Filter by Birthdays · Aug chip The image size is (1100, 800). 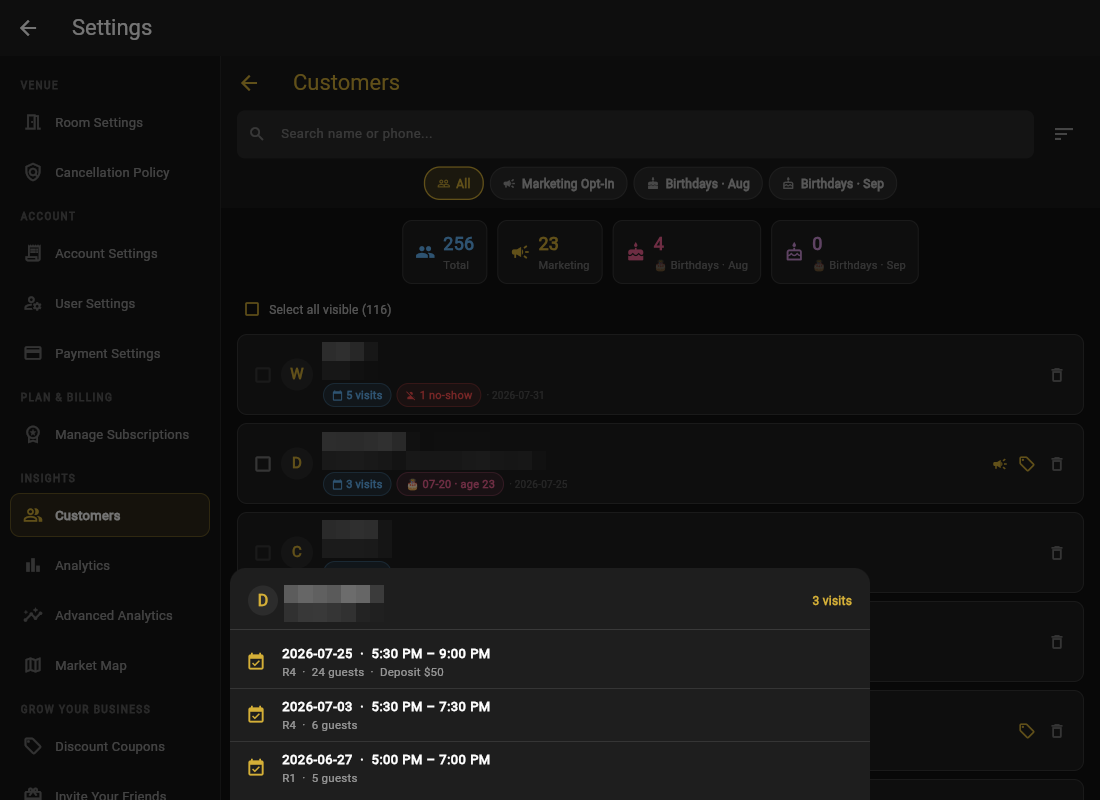698,184
